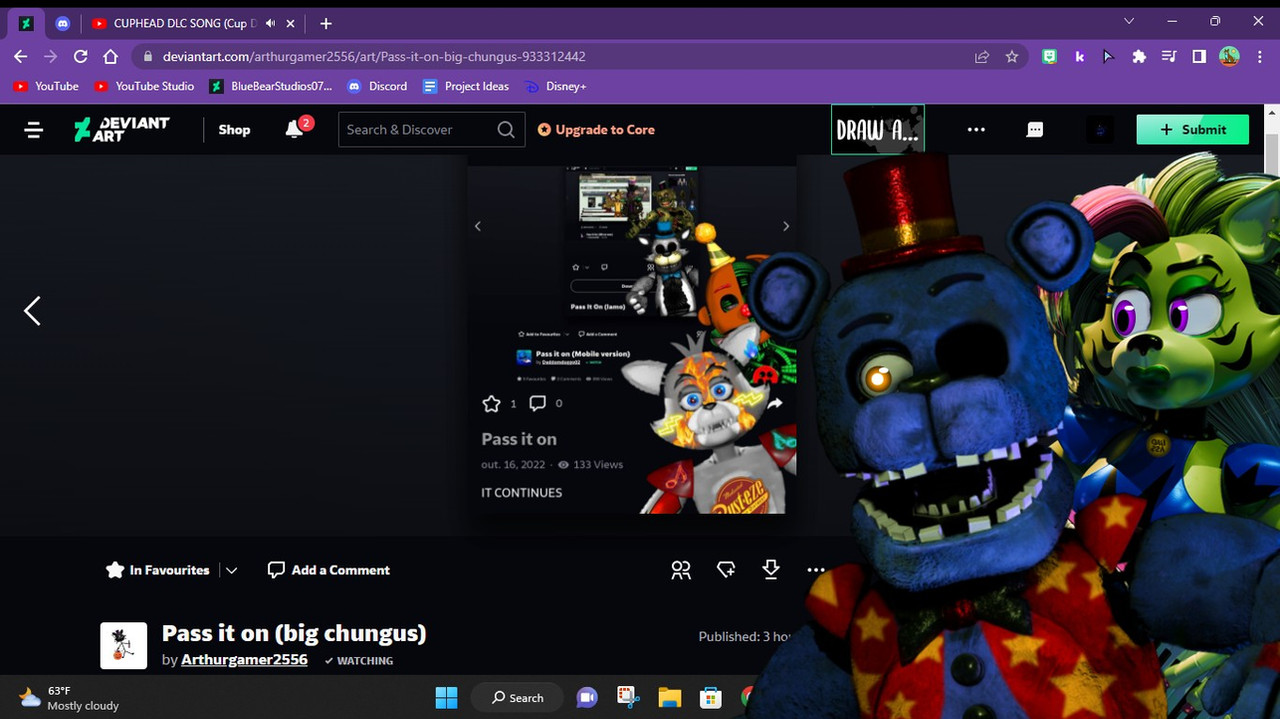
Task: Toggle the browser side panel
Action: [1199, 57]
